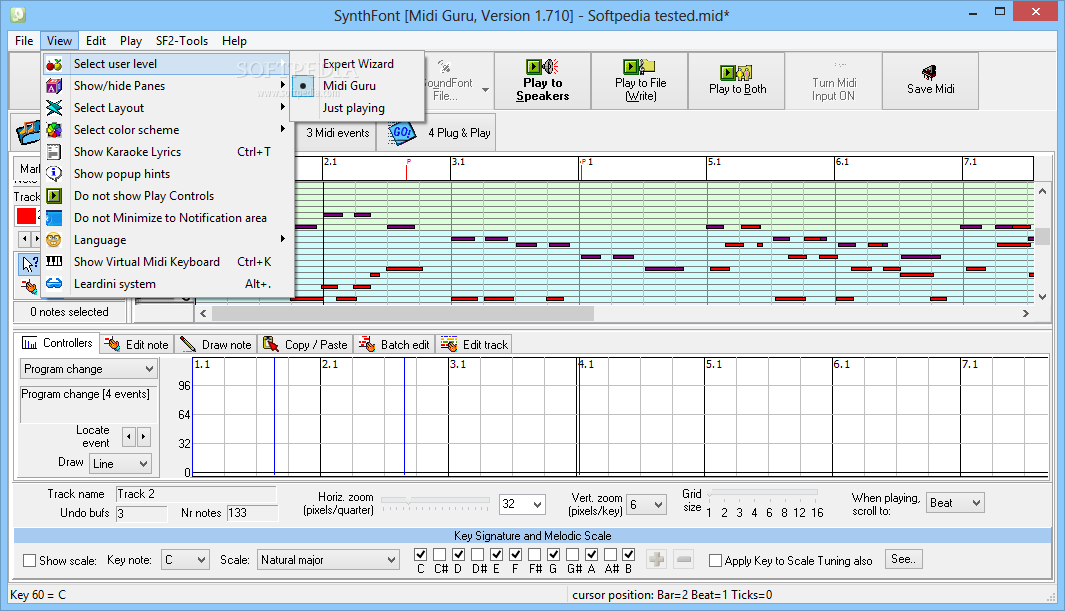Click the red track color swatch
This screenshot has height=611, width=1065.
click(26, 217)
